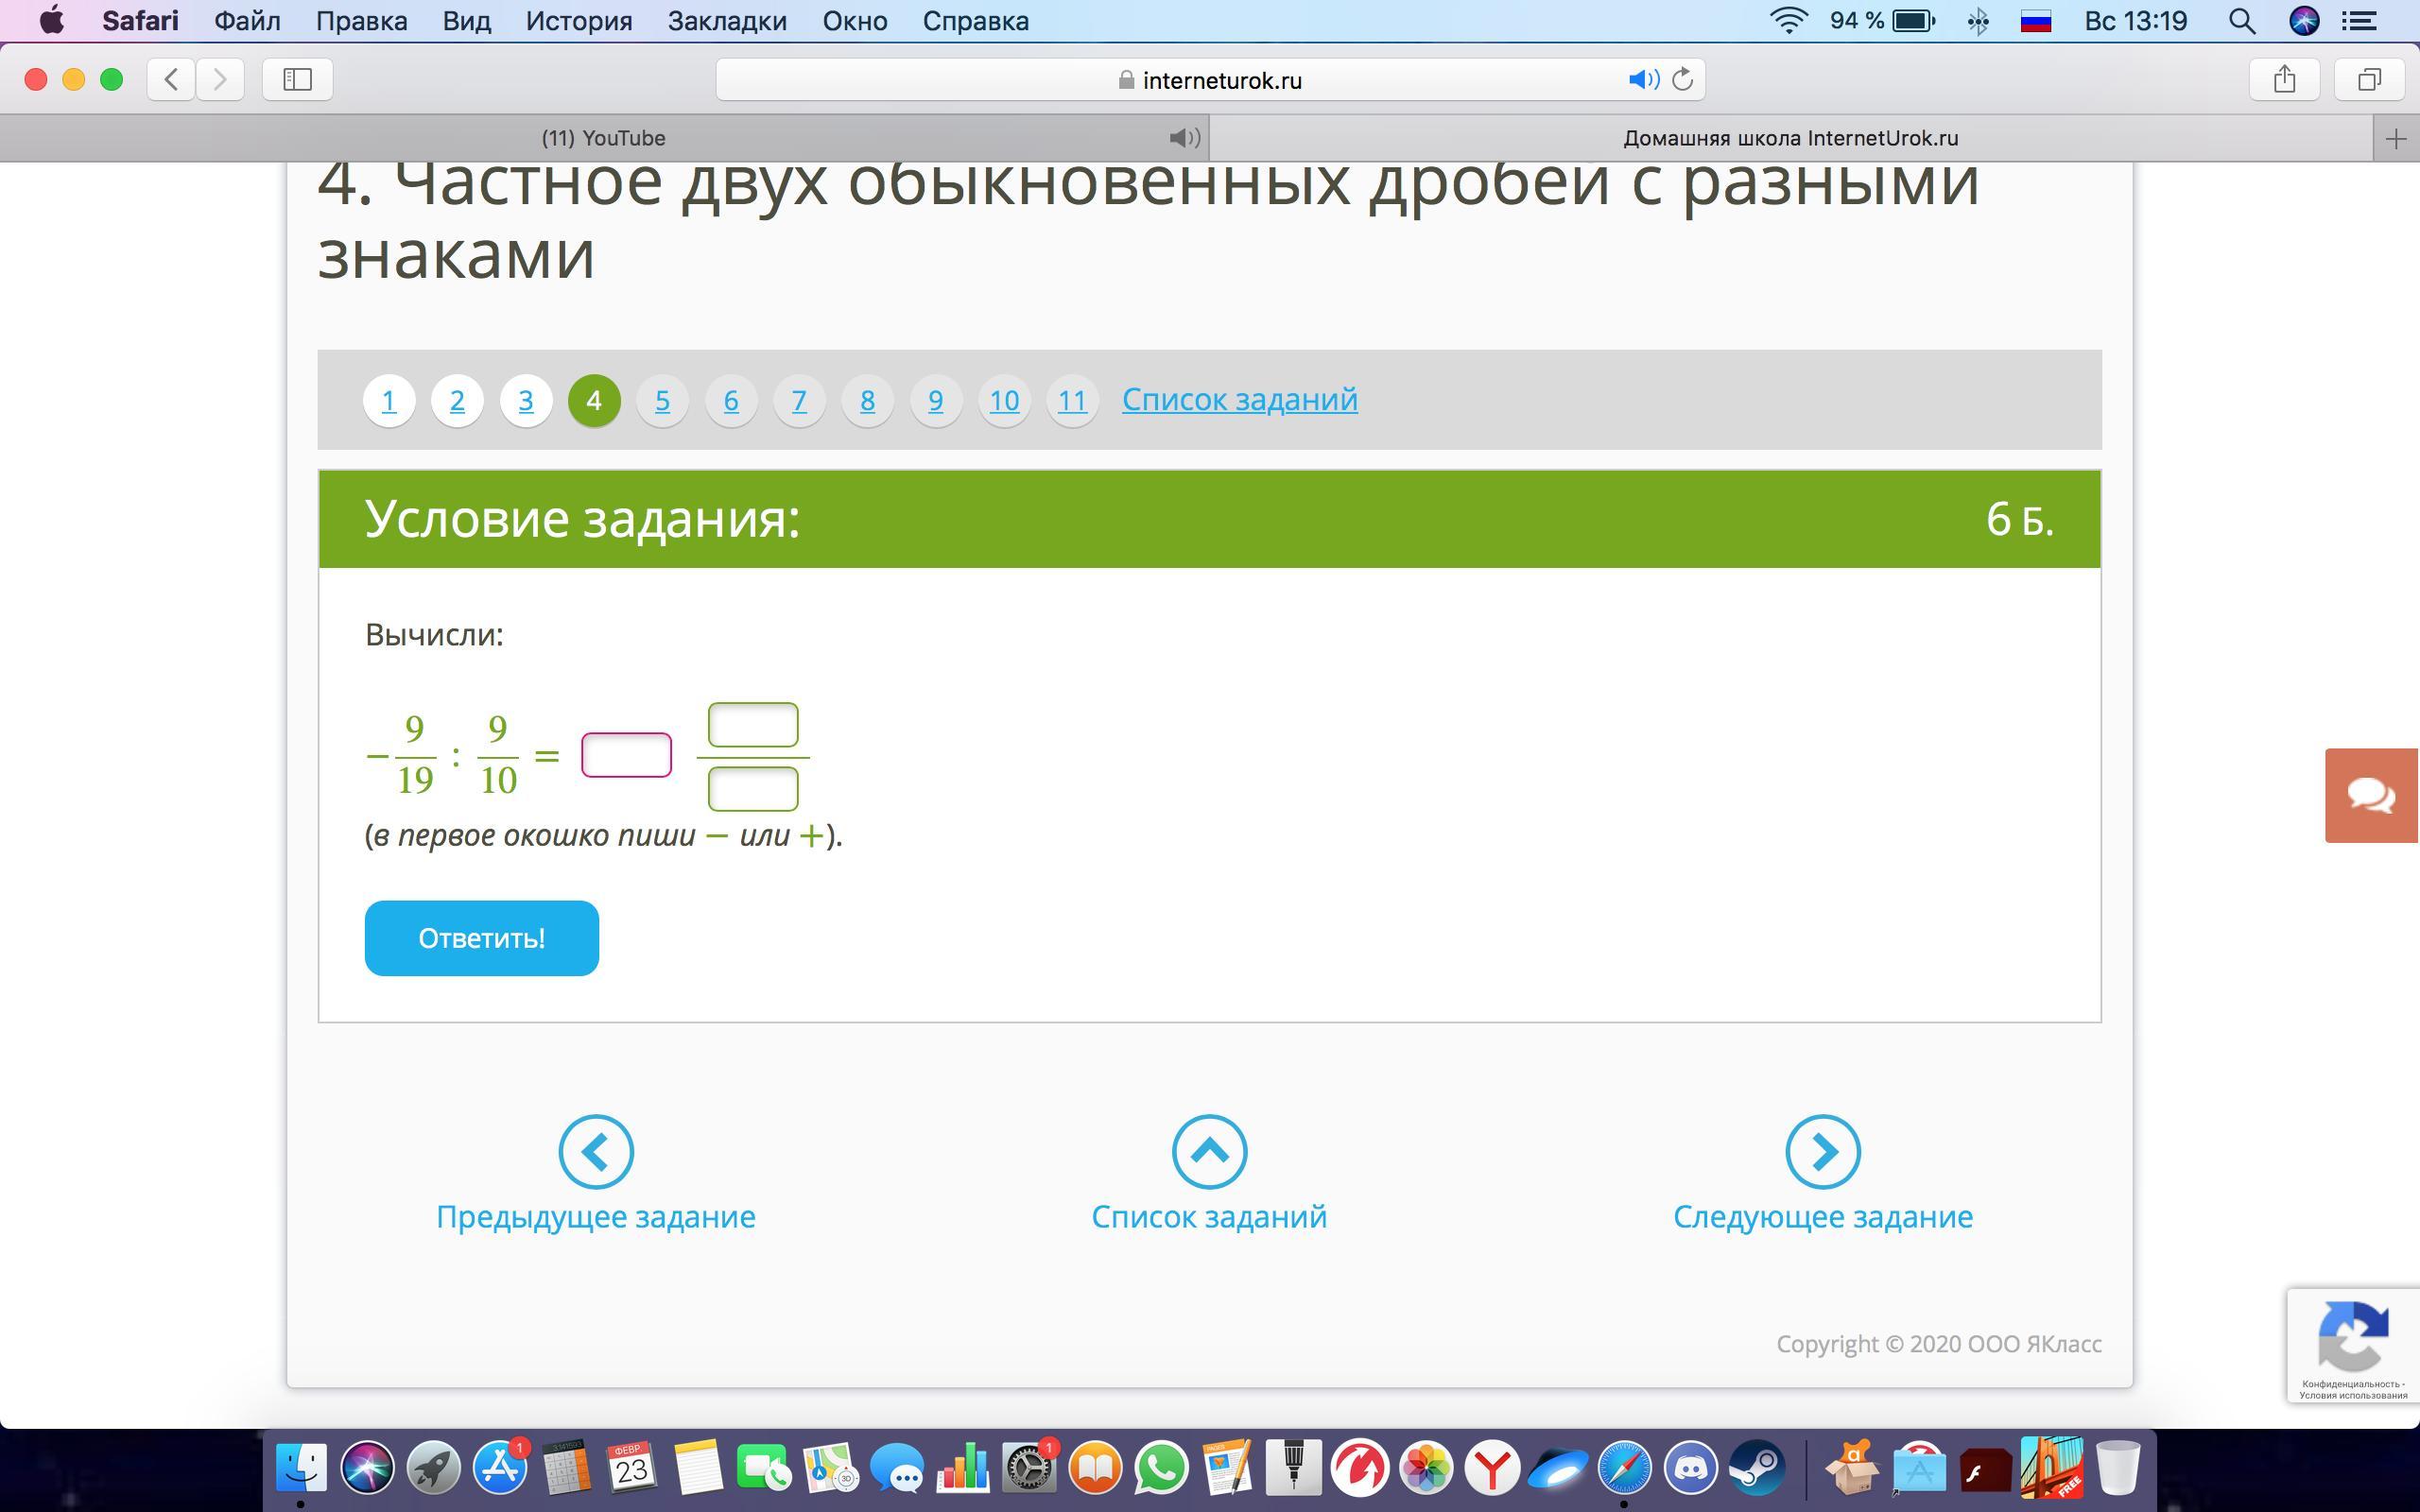This screenshot has height=1512, width=2420.
Task: Open the Закладки menu
Action: [x=727, y=21]
